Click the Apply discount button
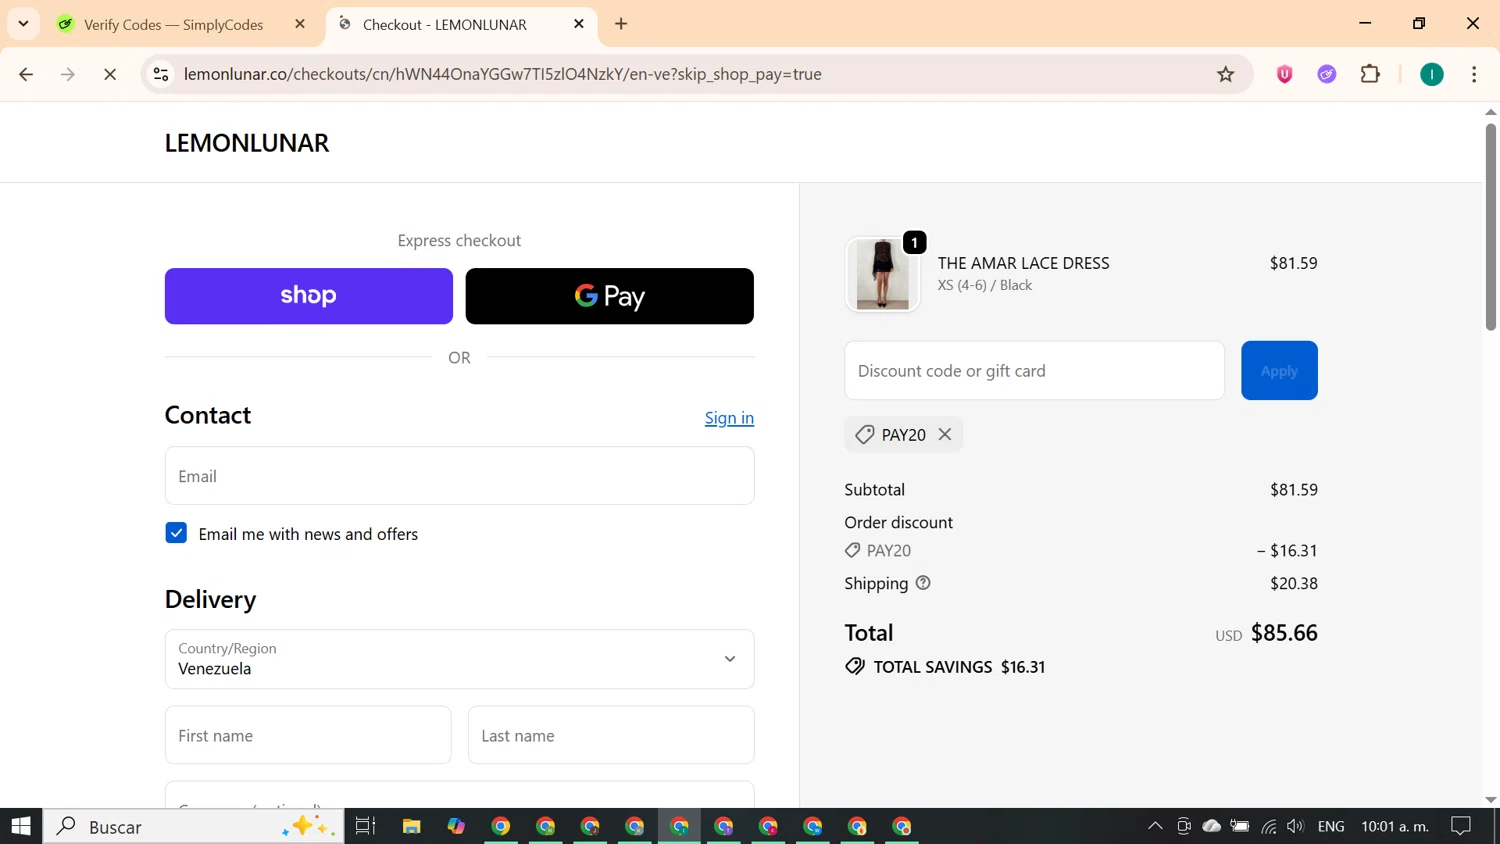 (1279, 371)
